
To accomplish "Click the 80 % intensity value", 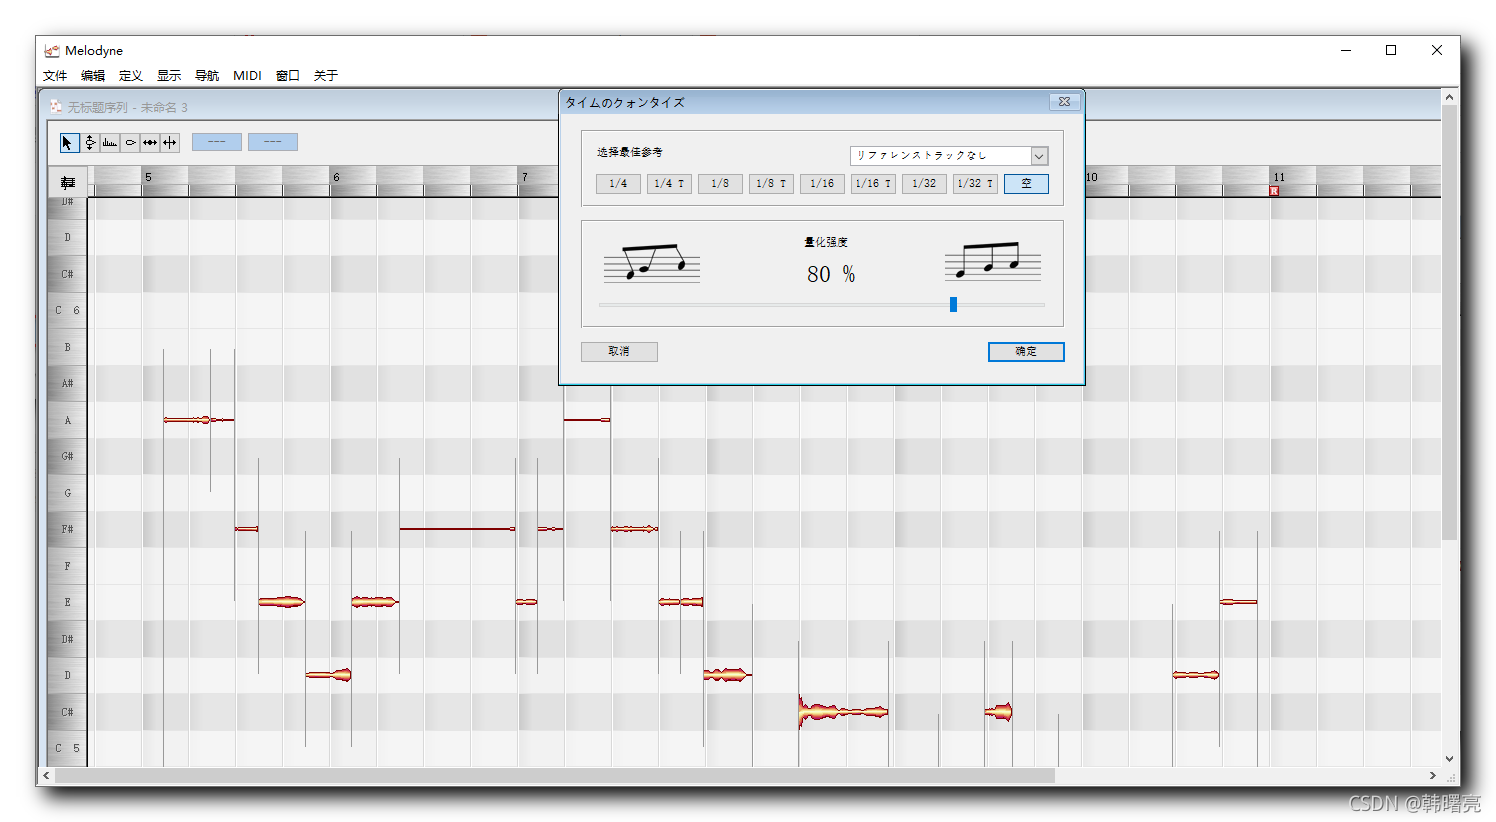I will click(831, 274).
